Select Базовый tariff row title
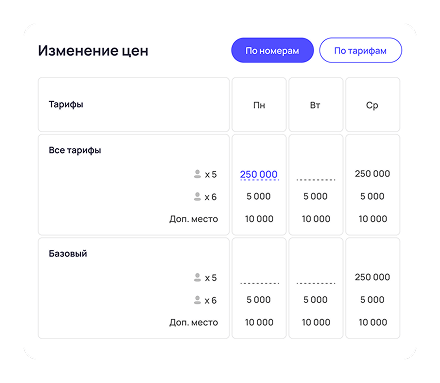 (x=68, y=254)
